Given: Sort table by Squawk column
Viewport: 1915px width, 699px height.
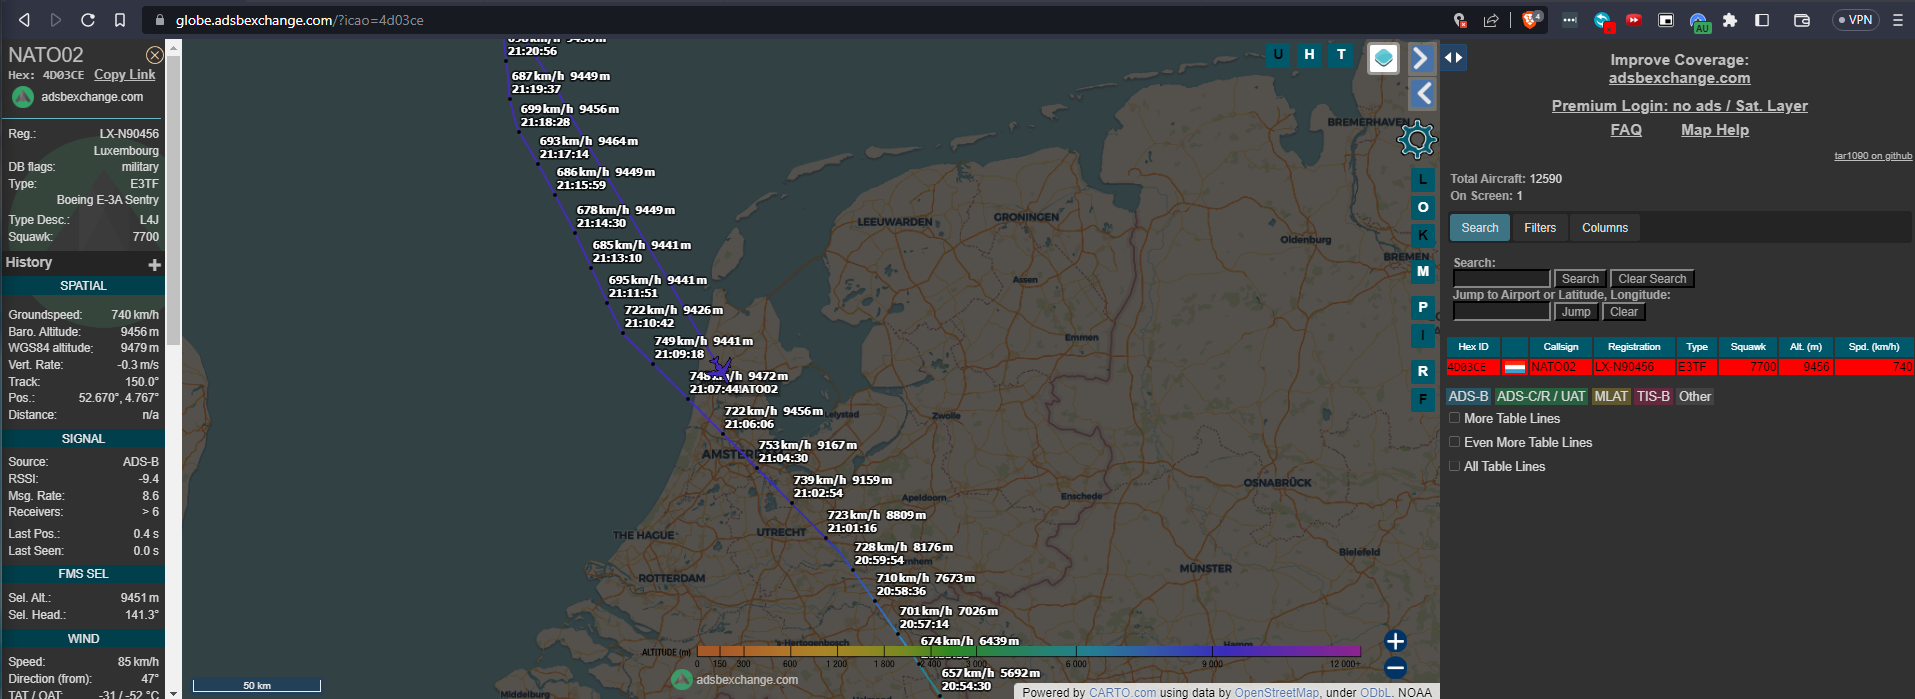Looking at the screenshot, I should [x=1748, y=347].
